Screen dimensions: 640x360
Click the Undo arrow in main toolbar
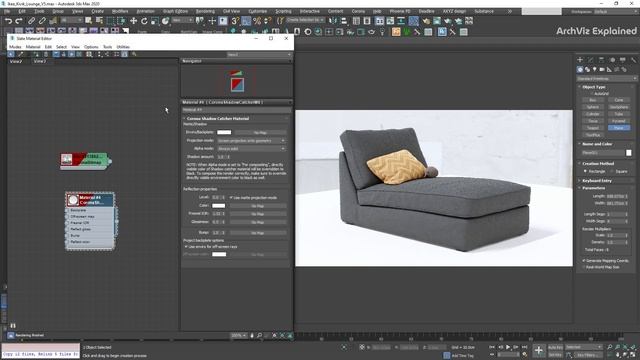8,20
